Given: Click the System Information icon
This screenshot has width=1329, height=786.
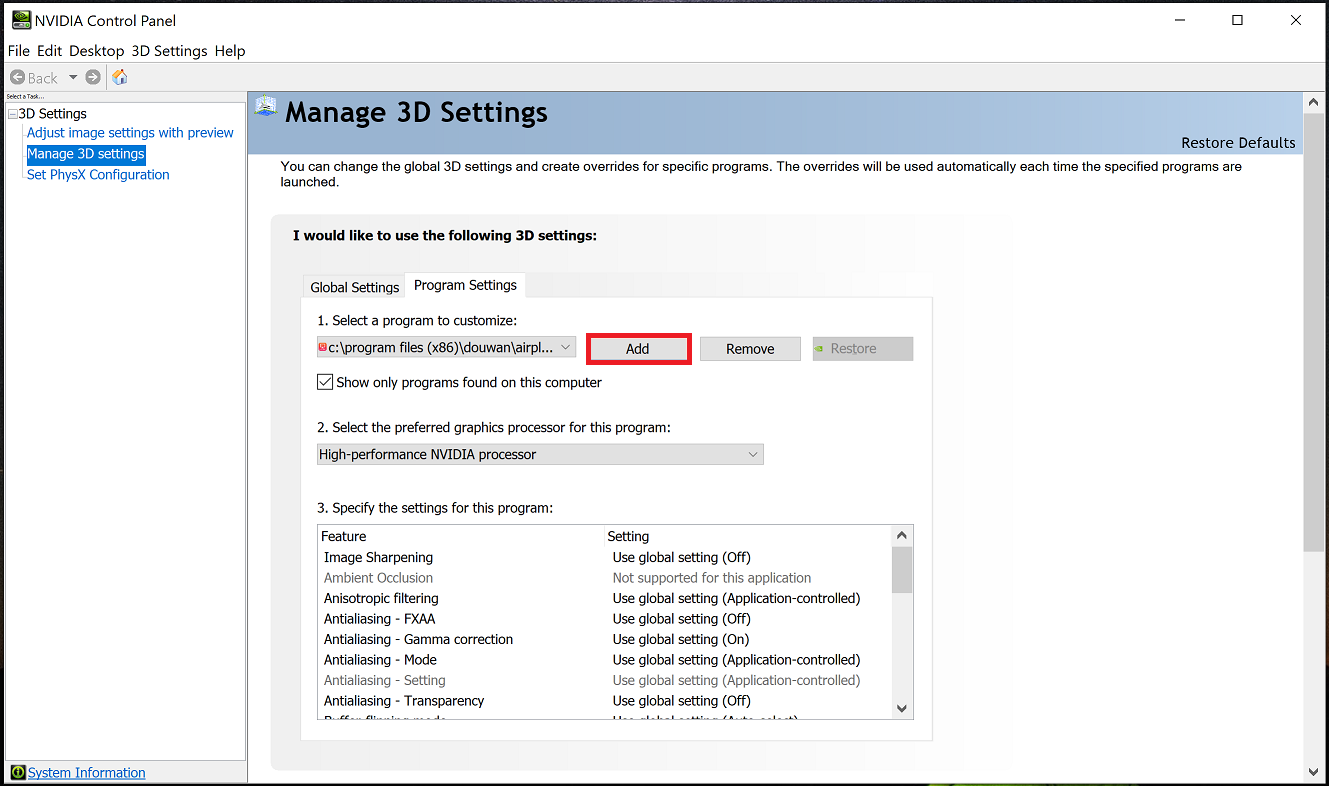Looking at the screenshot, I should click(18, 772).
